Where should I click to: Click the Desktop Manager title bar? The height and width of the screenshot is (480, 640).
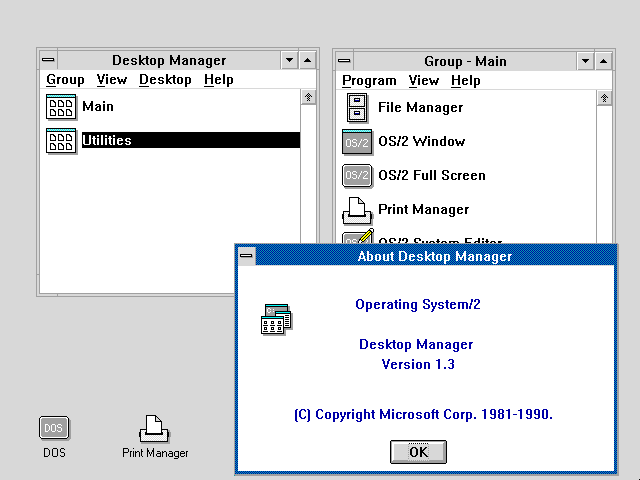coord(169,60)
